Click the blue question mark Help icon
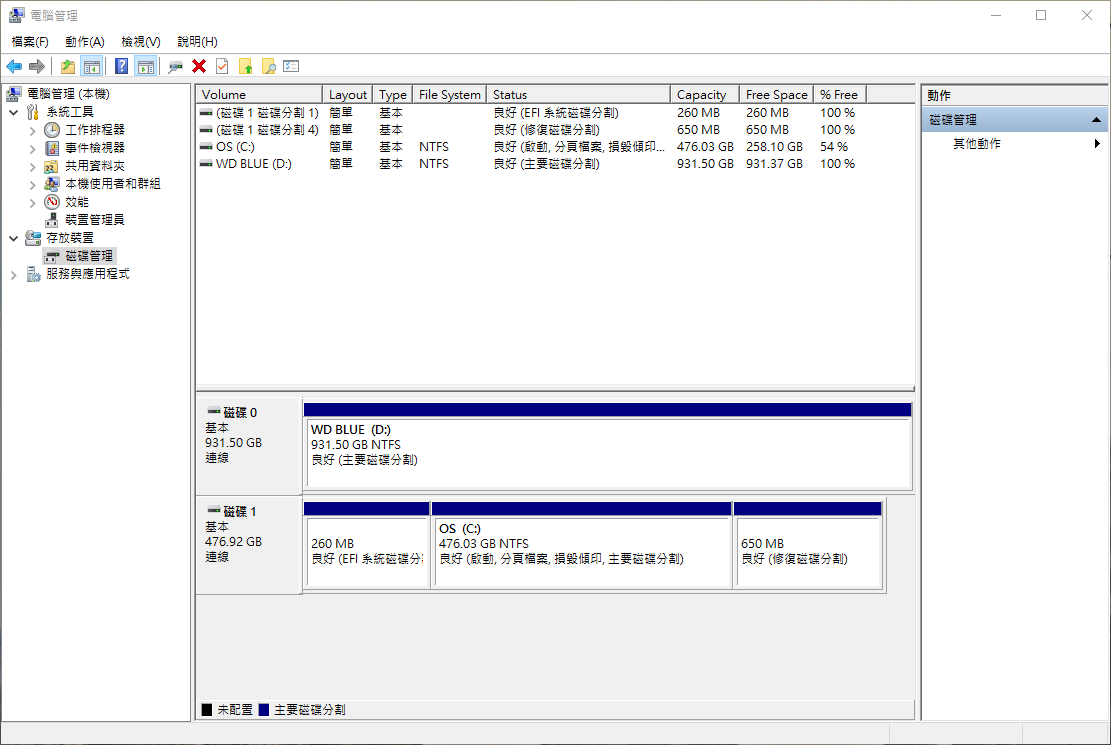Viewport: 1111px width, 745px height. tap(121, 66)
